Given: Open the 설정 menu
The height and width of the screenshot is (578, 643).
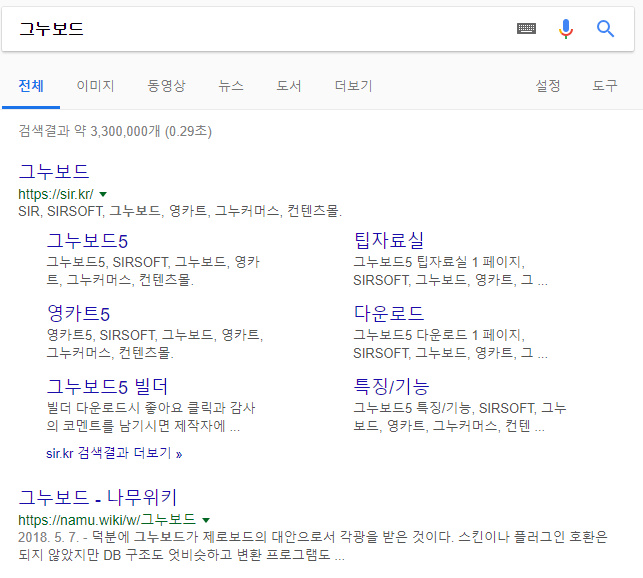Looking at the screenshot, I should click(x=548, y=86).
